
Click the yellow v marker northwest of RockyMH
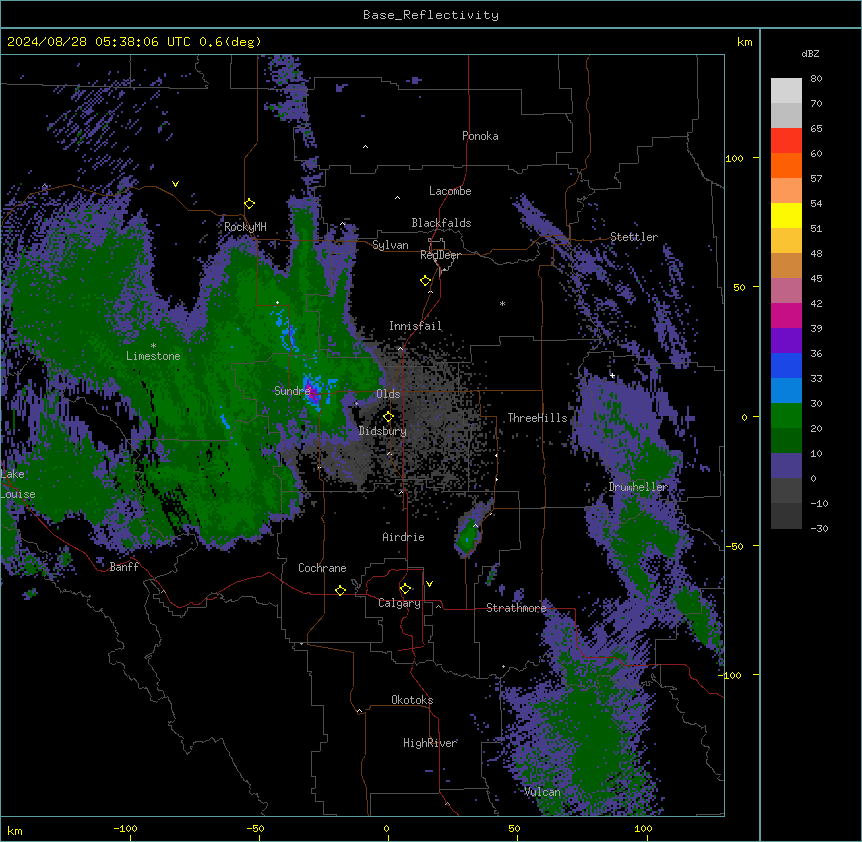pos(175,184)
